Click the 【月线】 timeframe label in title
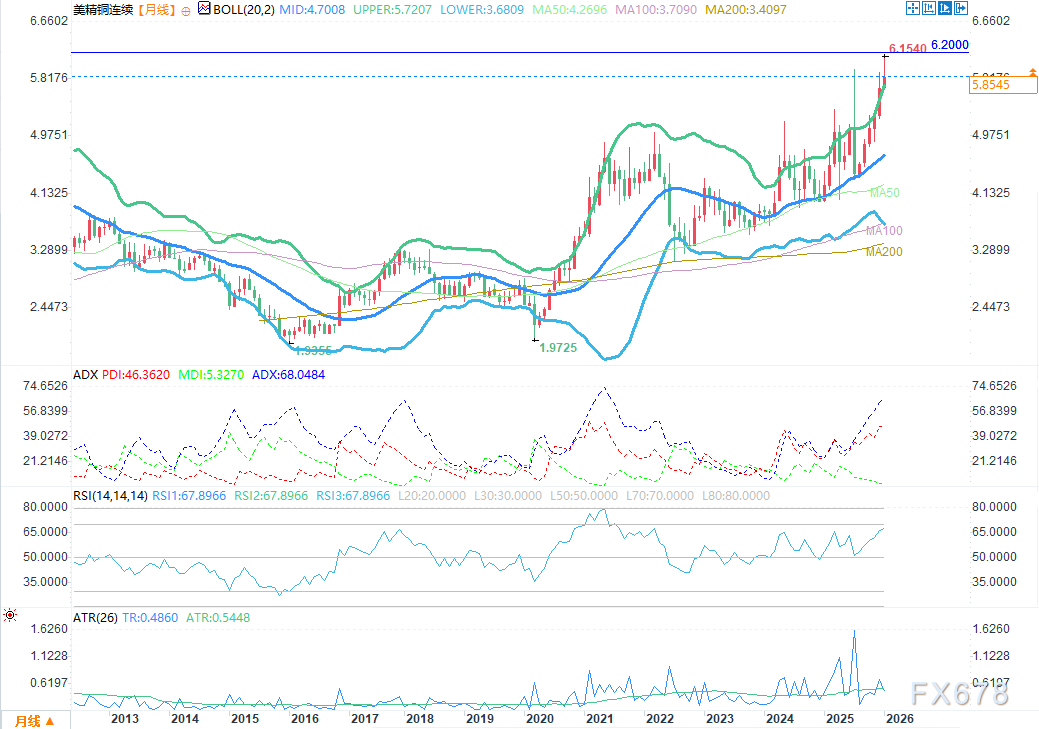 154,9
